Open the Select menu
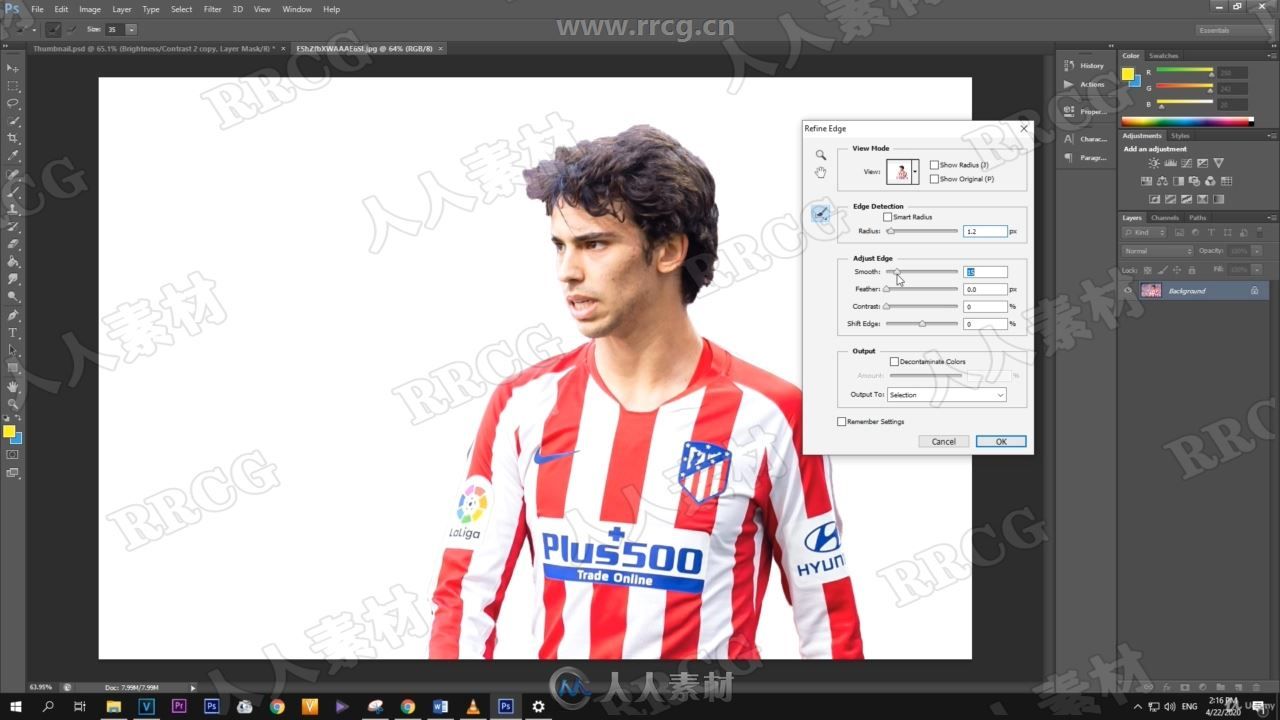Viewport: 1280px width, 720px height. [181, 9]
